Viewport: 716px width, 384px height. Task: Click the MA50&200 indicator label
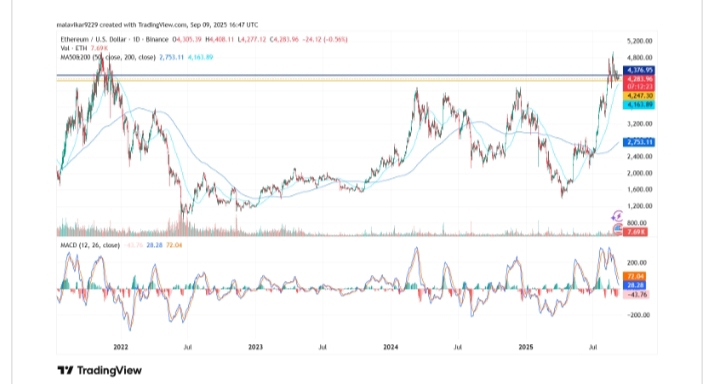(x=108, y=57)
